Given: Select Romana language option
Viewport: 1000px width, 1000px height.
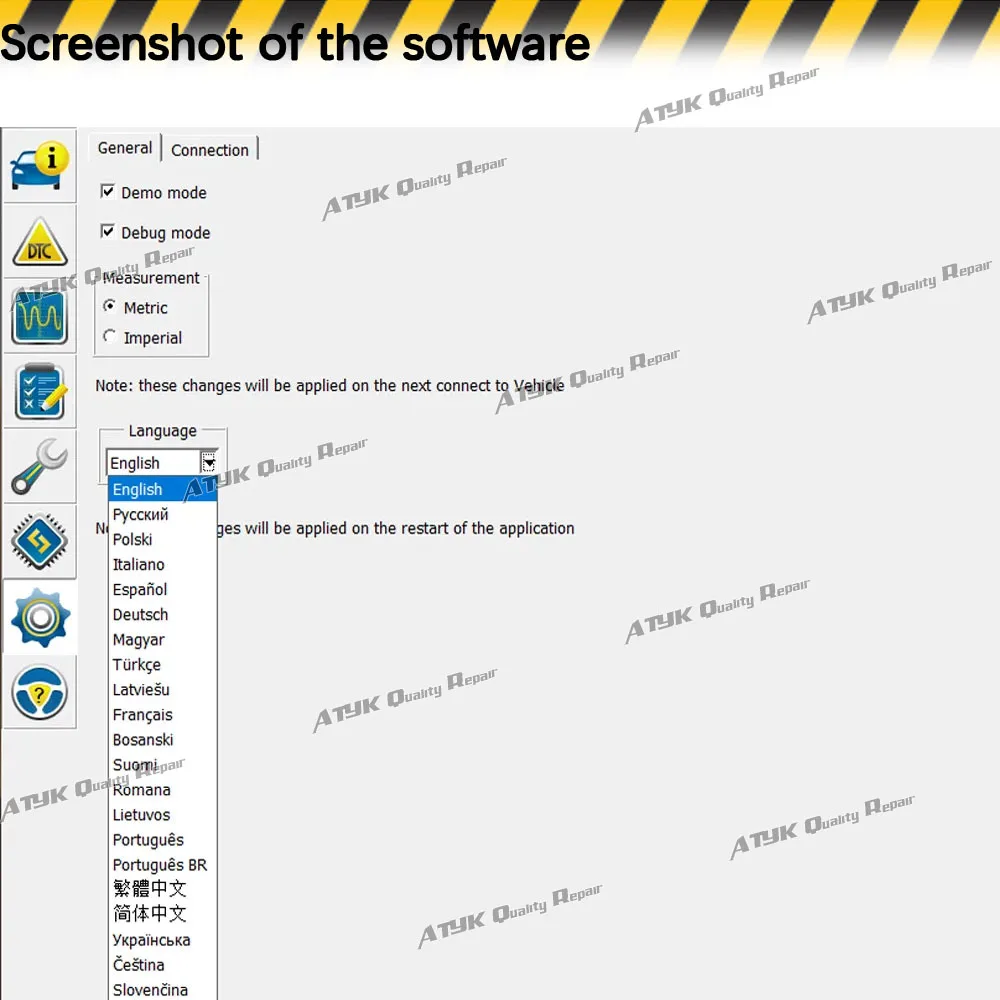Looking at the screenshot, I should coord(163,790).
